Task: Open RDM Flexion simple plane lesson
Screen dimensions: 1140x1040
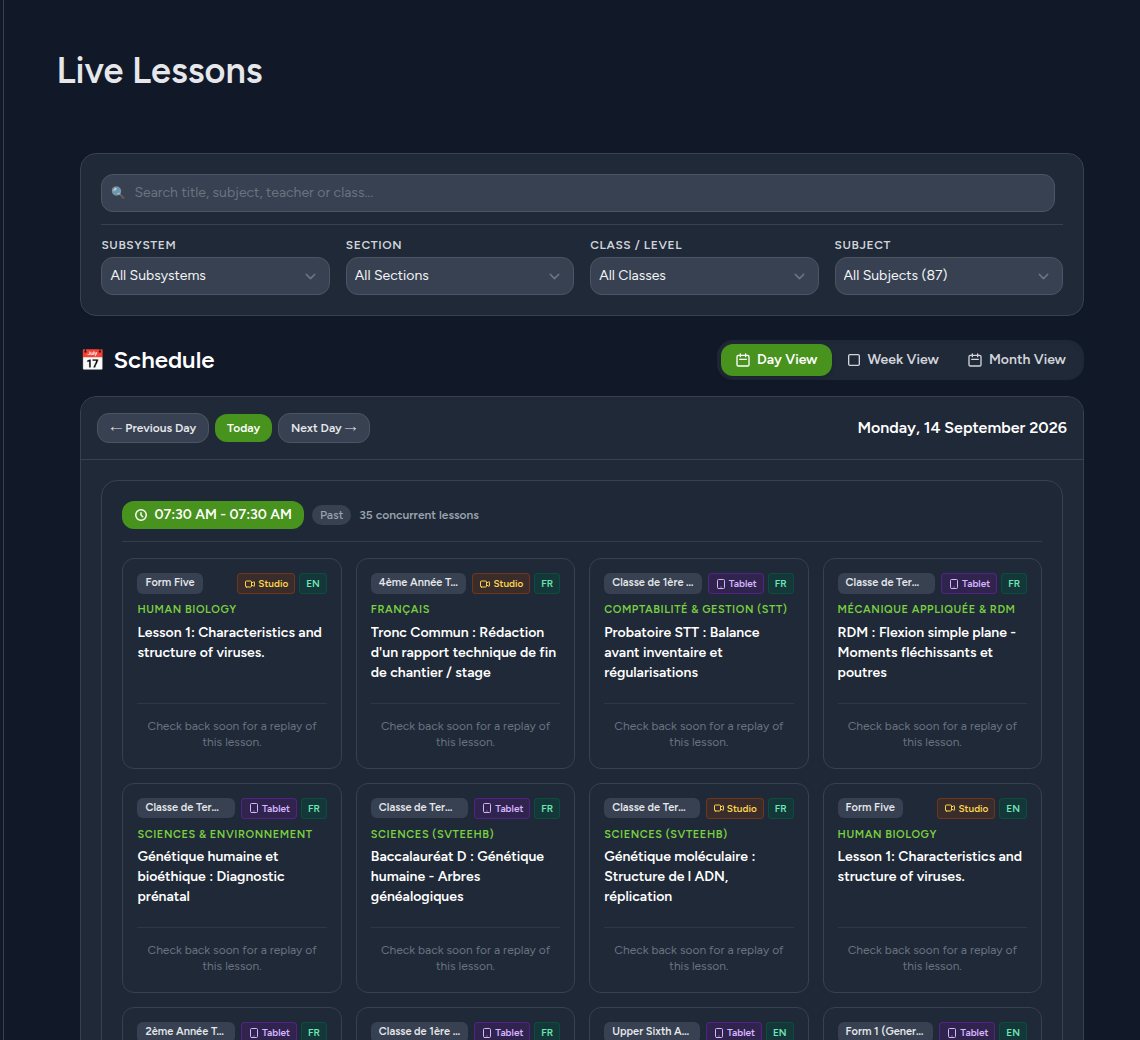Action: 926,652
